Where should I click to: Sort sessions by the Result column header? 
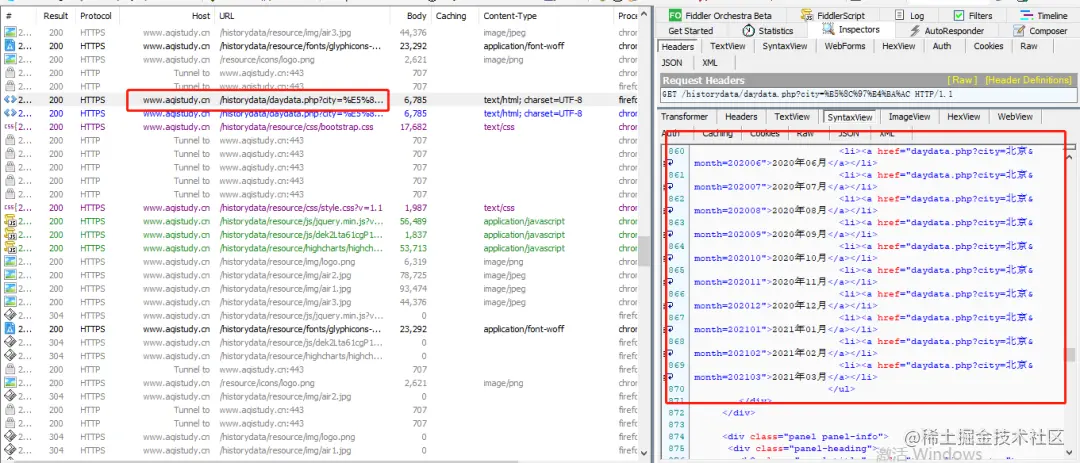[x=56, y=15]
